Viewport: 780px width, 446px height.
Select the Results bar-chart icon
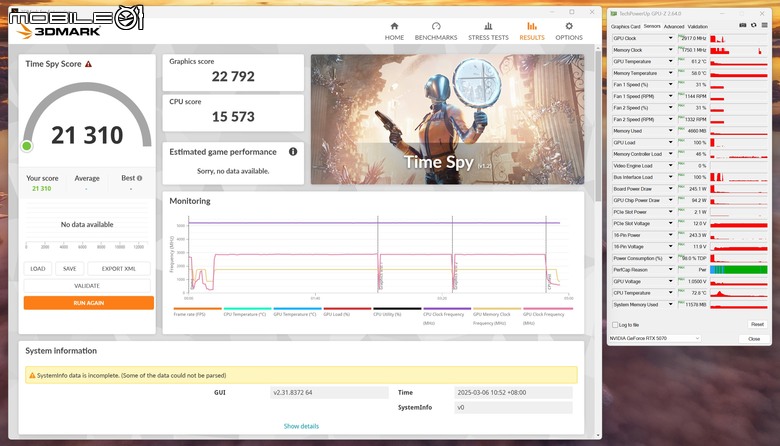532,26
